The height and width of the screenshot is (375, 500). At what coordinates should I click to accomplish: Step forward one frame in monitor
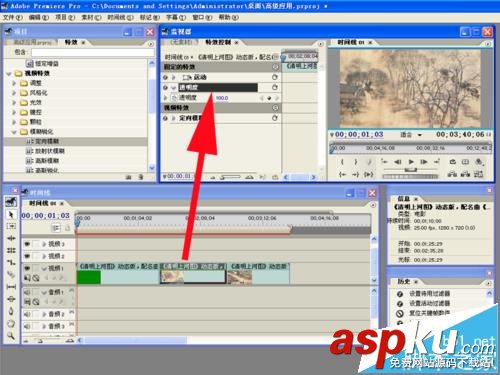pyautogui.click(x=424, y=162)
